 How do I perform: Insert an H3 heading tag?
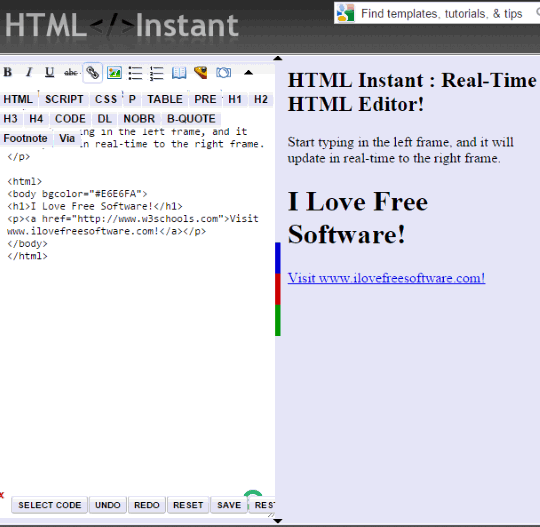click(11, 119)
